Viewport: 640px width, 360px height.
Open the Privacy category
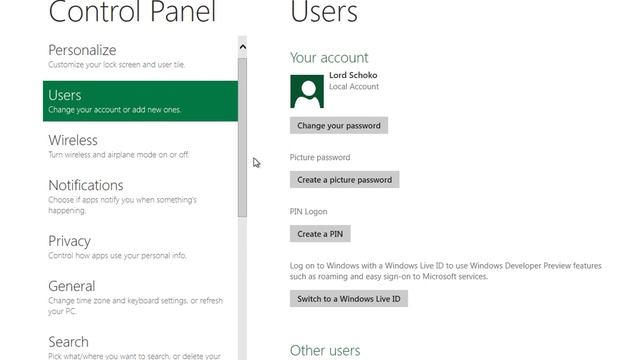[140, 247]
